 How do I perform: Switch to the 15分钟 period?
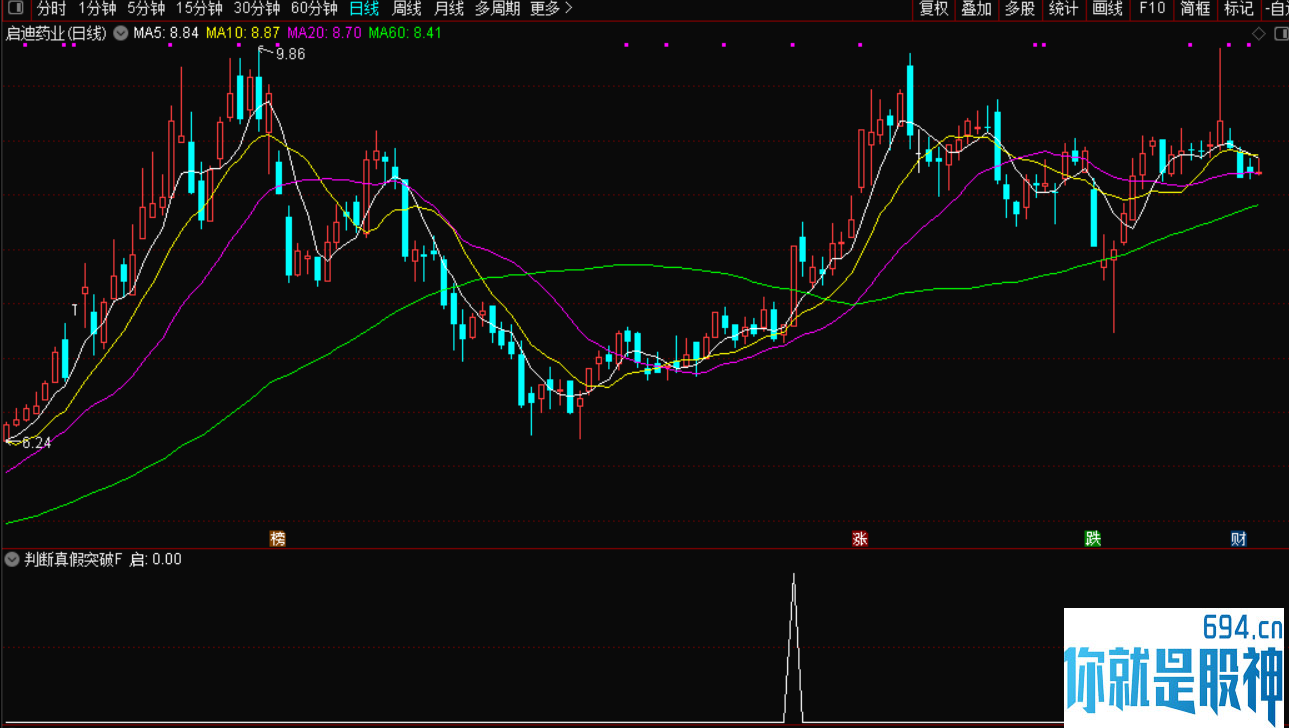(199, 9)
